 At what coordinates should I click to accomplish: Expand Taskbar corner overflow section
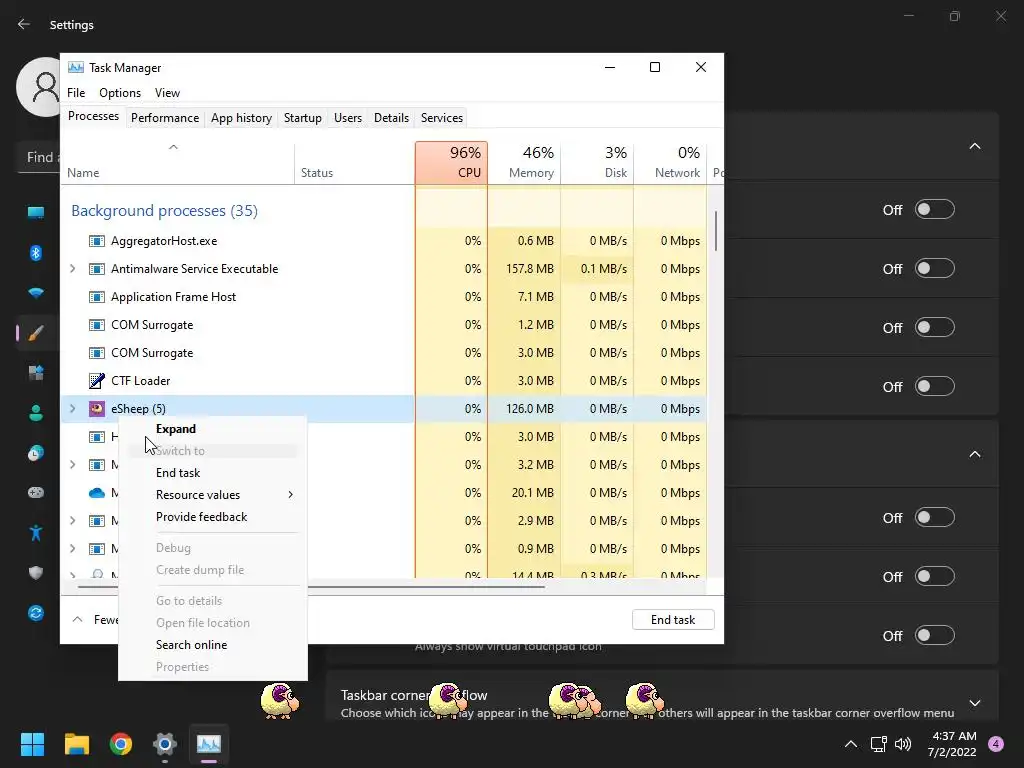click(x=975, y=703)
